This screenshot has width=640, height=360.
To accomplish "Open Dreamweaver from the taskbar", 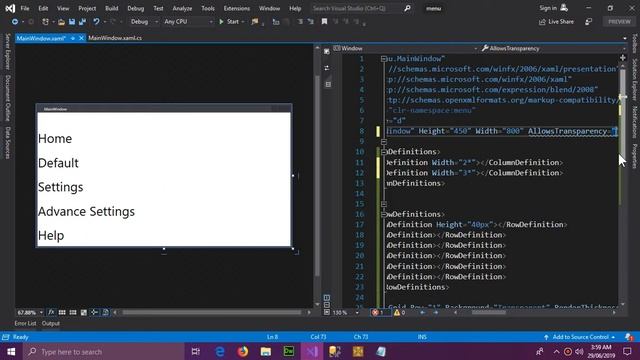I will pos(289,351).
